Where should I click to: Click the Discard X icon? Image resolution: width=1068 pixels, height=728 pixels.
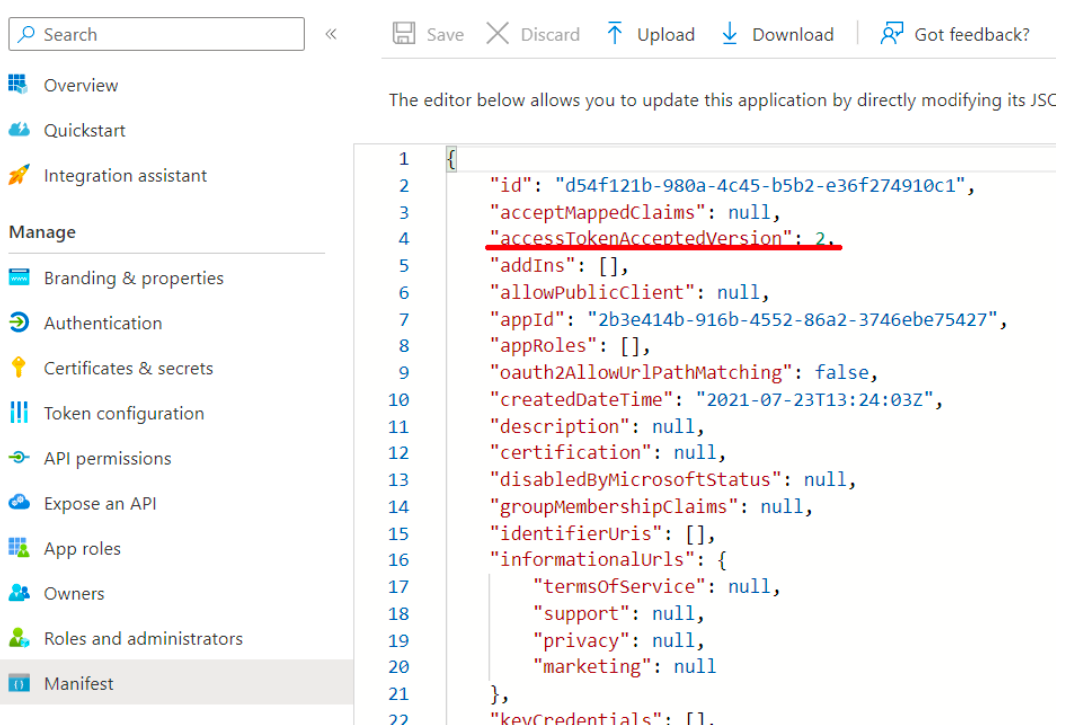click(x=497, y=33)
